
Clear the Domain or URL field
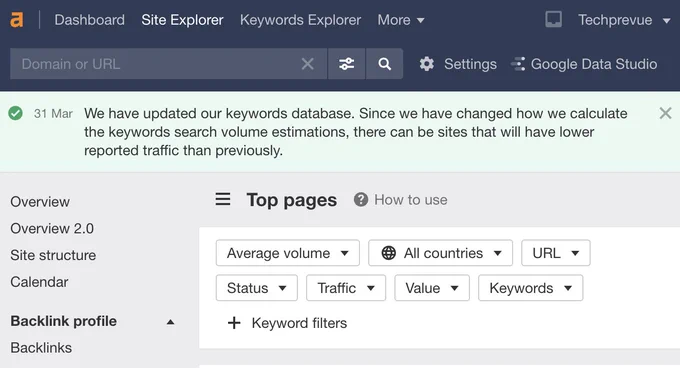click(x=307, y=64)
